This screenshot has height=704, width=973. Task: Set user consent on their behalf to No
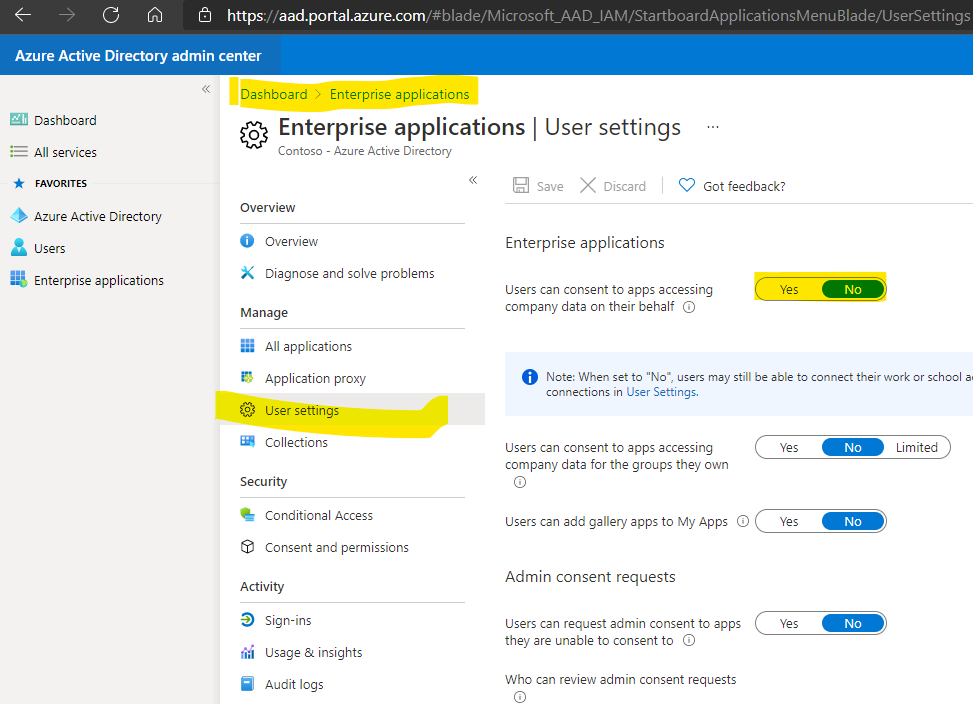853,289
